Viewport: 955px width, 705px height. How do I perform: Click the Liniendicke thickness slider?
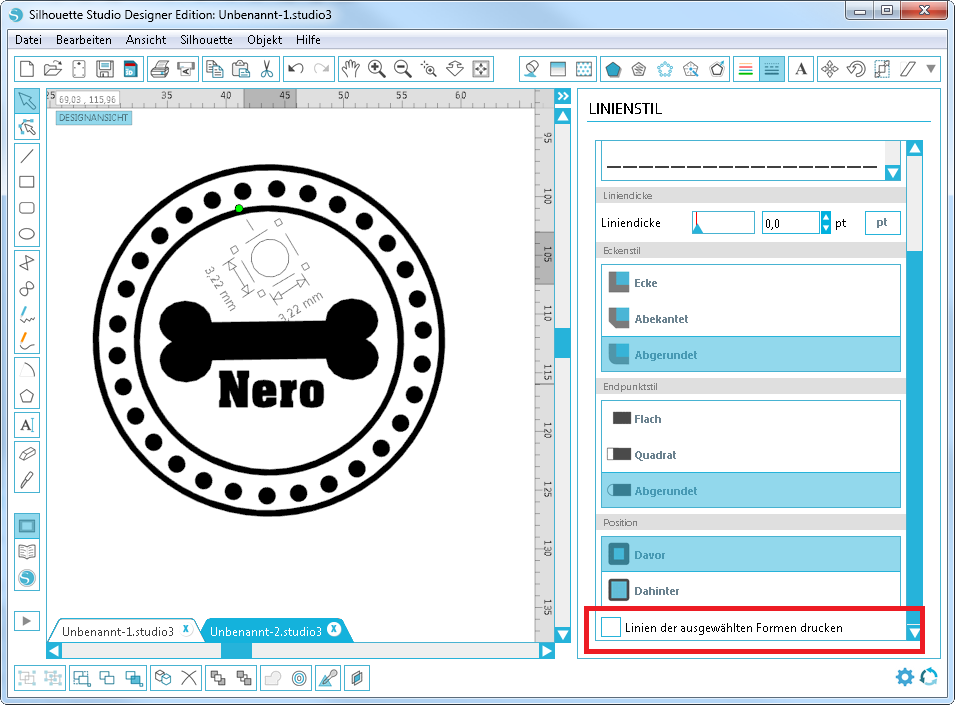tap(723, 223)
